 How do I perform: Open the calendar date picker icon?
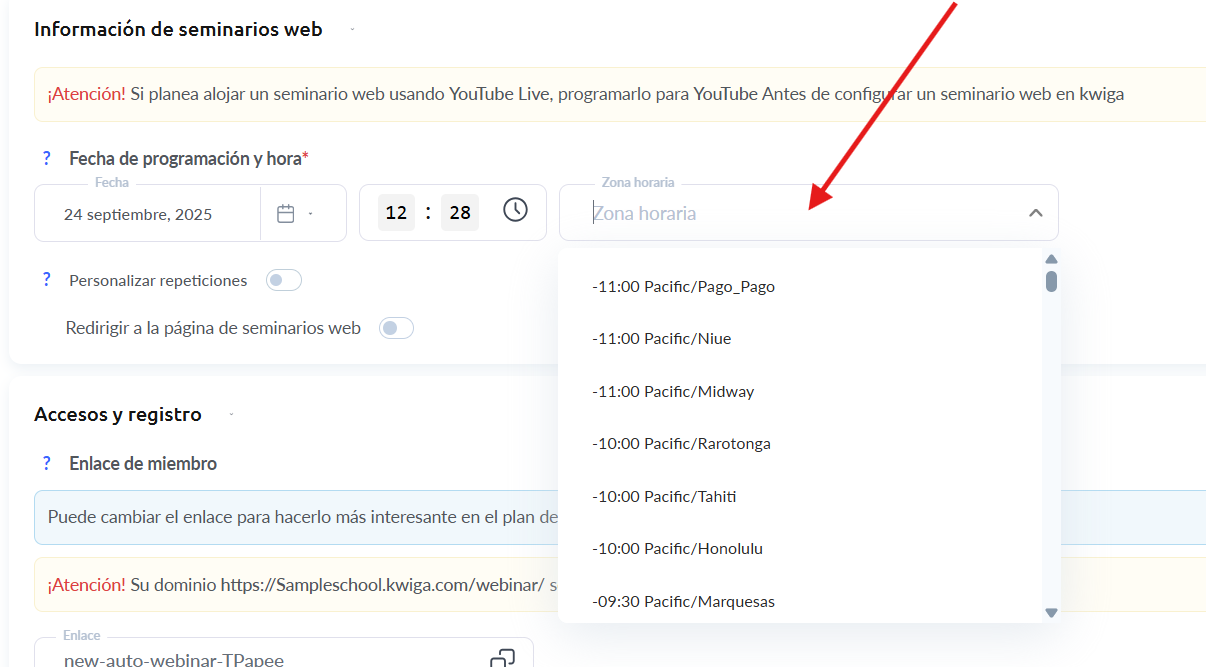[286, 213]
